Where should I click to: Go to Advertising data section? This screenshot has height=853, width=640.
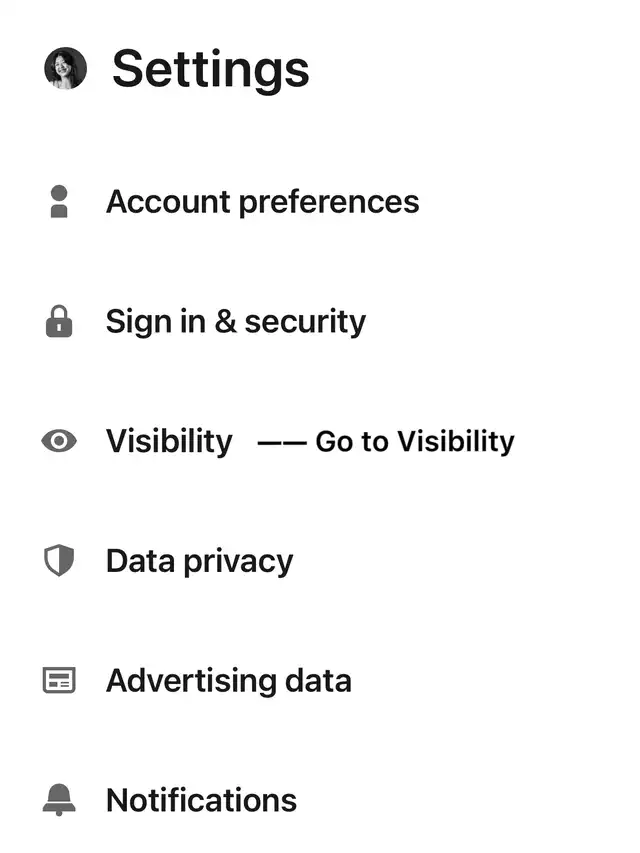click(x=229, y=681)
